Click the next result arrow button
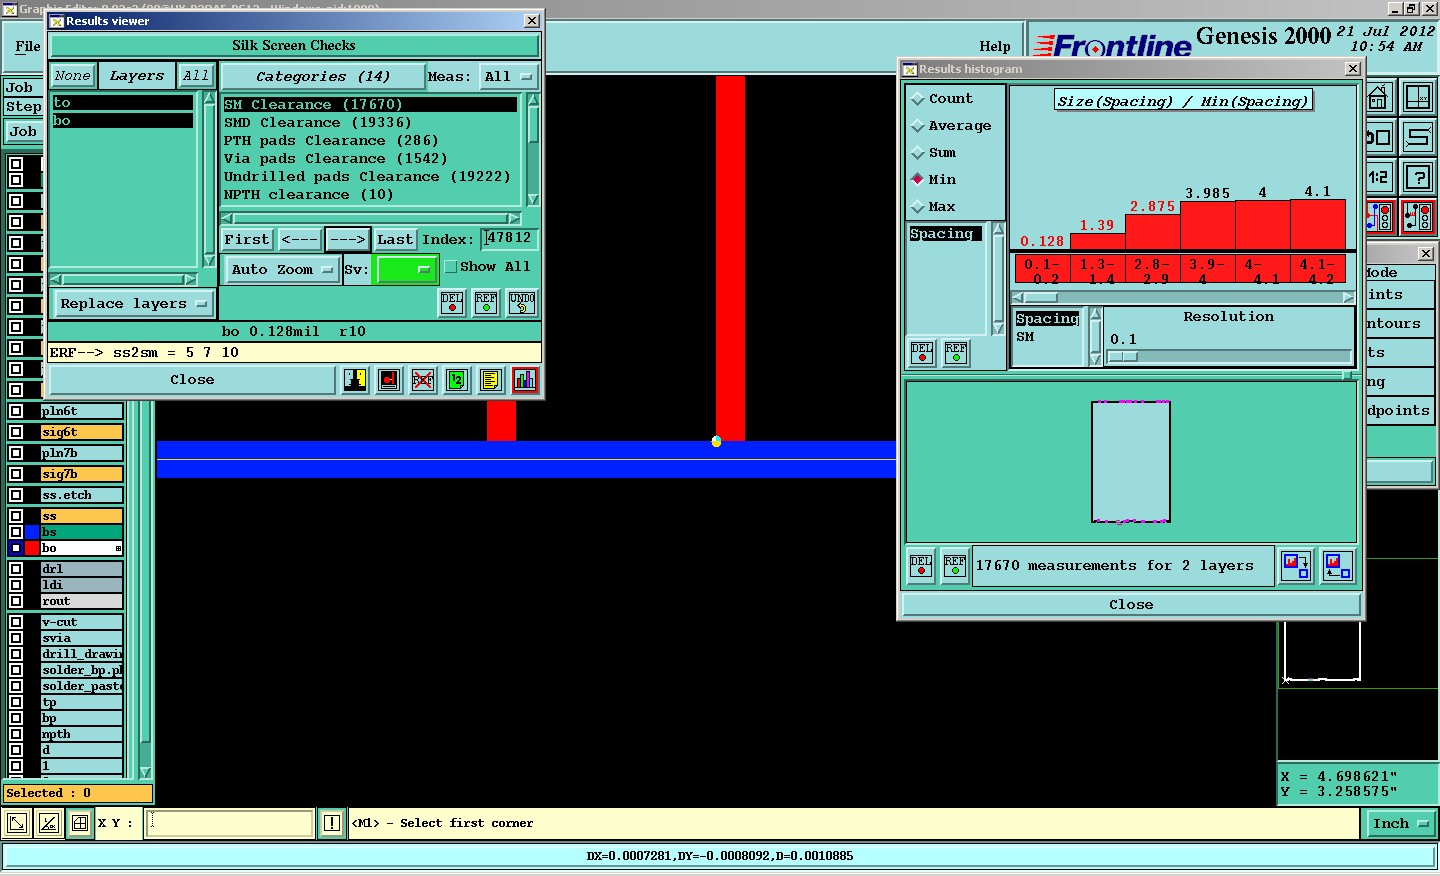Image resolution: width=1440 pixels, height=876 pixels. (x=347, y=240)
